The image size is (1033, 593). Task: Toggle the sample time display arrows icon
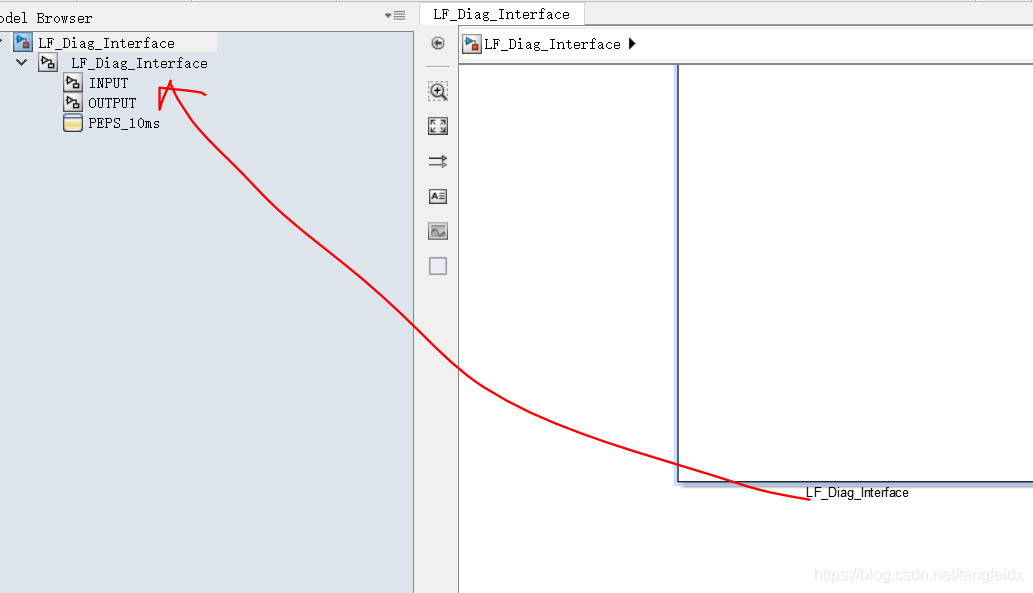coord(438,161)
